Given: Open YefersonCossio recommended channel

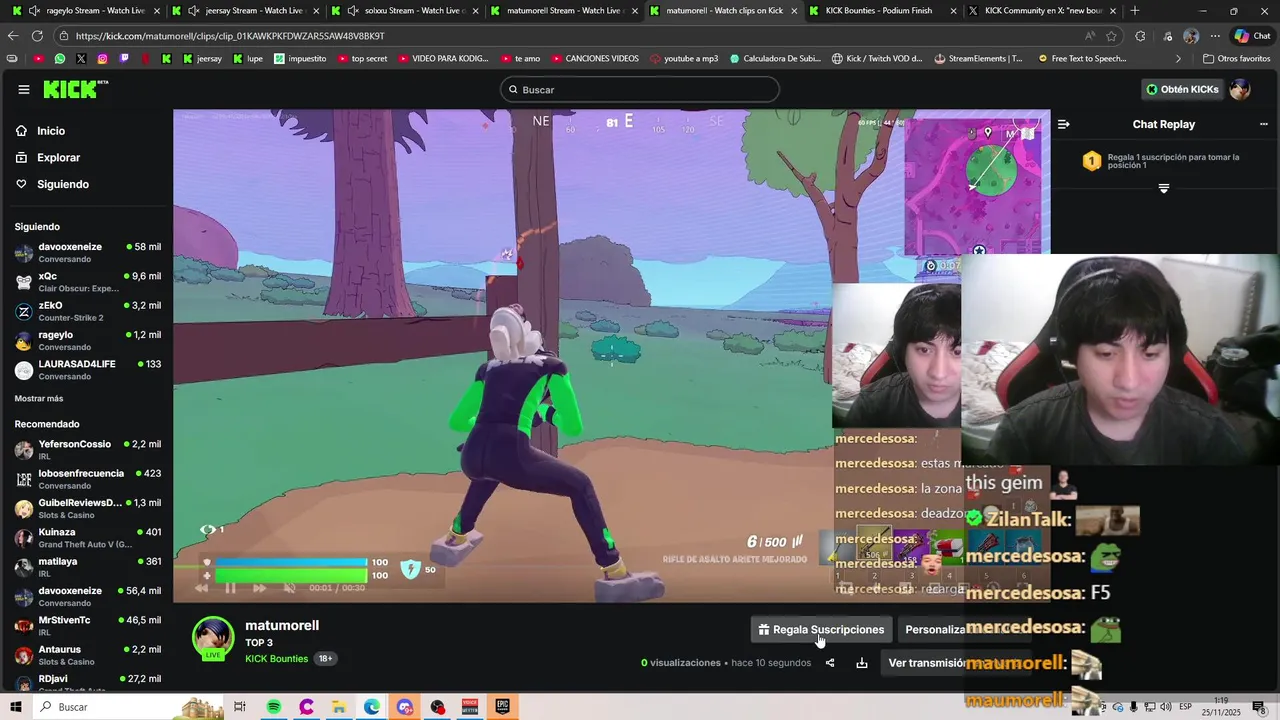Looking at the screenshot, I should tap(87, 449).
